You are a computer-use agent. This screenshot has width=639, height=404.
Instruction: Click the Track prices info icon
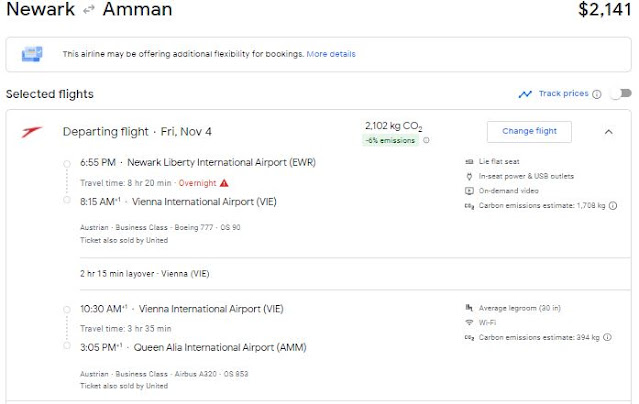(x=597, y=94)
